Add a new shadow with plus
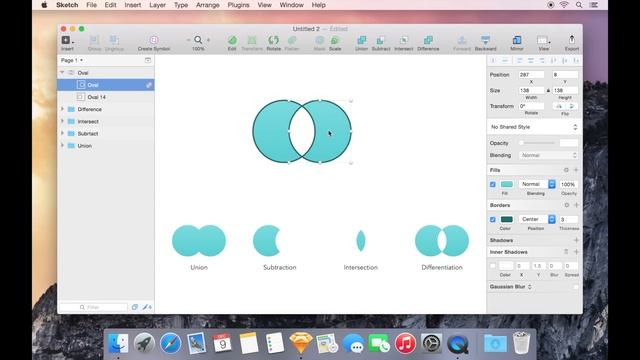 pyautogui.click(x=576, y=240)
